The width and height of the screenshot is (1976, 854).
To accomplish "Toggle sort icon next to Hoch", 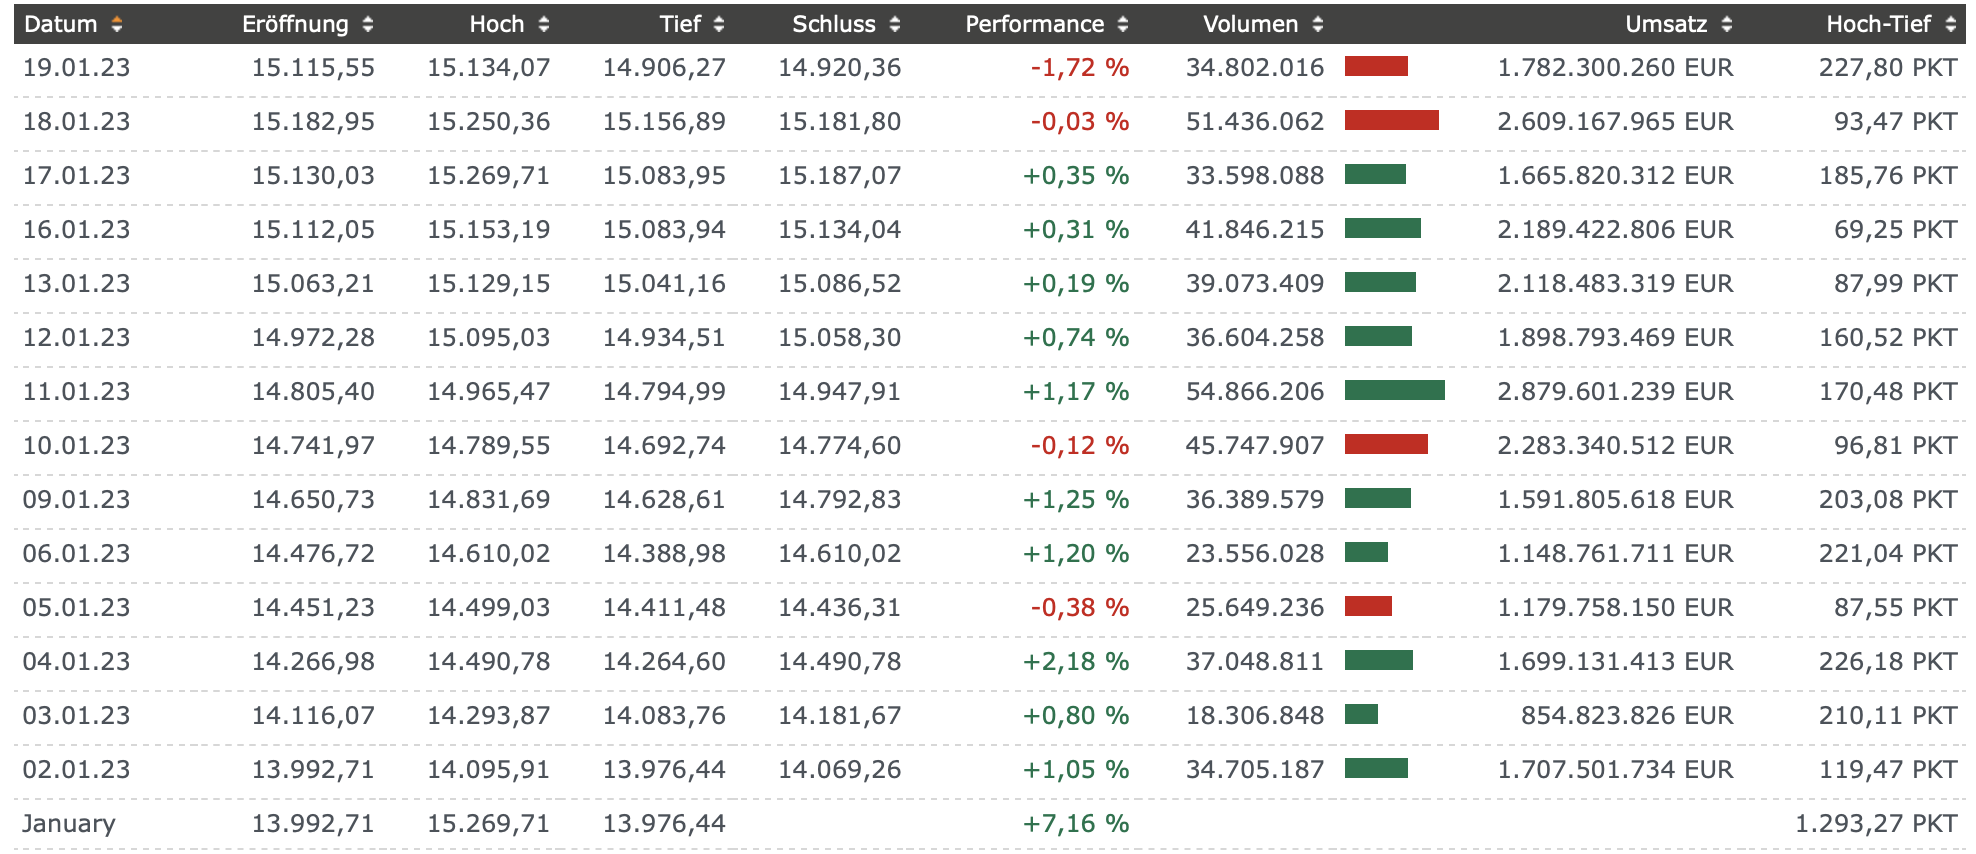I will pyautogui.click(x=543, y=24).
